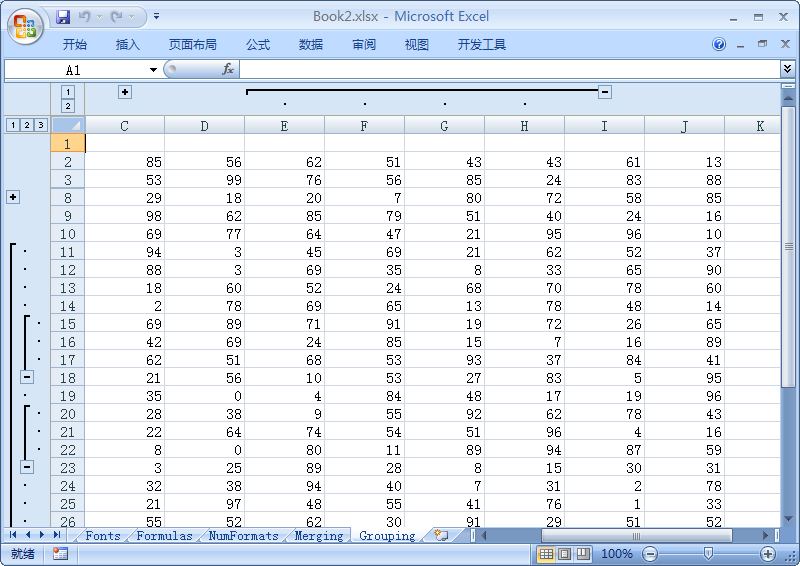Save the workbook via quick access toolbar
Image resolution: width=800 pixels, height=566 pixels.
click(x=64, y=17)
